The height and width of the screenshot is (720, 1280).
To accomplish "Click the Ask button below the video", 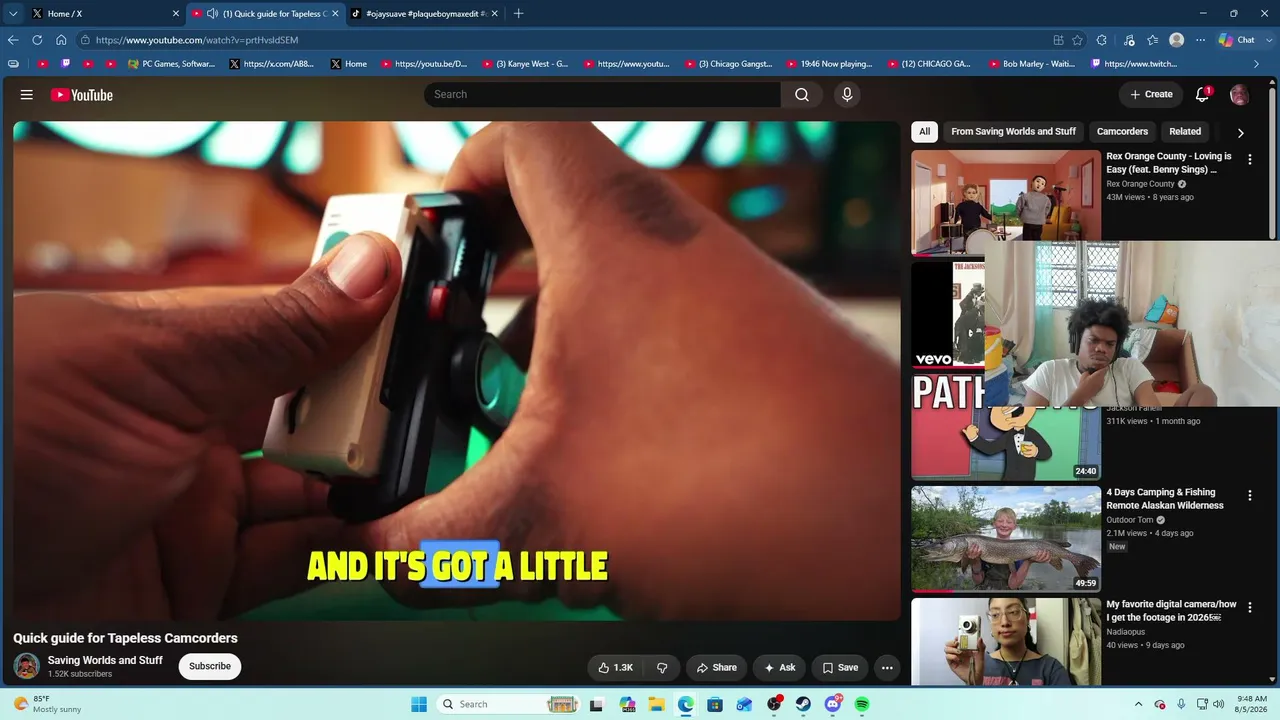I will [780, 668].
